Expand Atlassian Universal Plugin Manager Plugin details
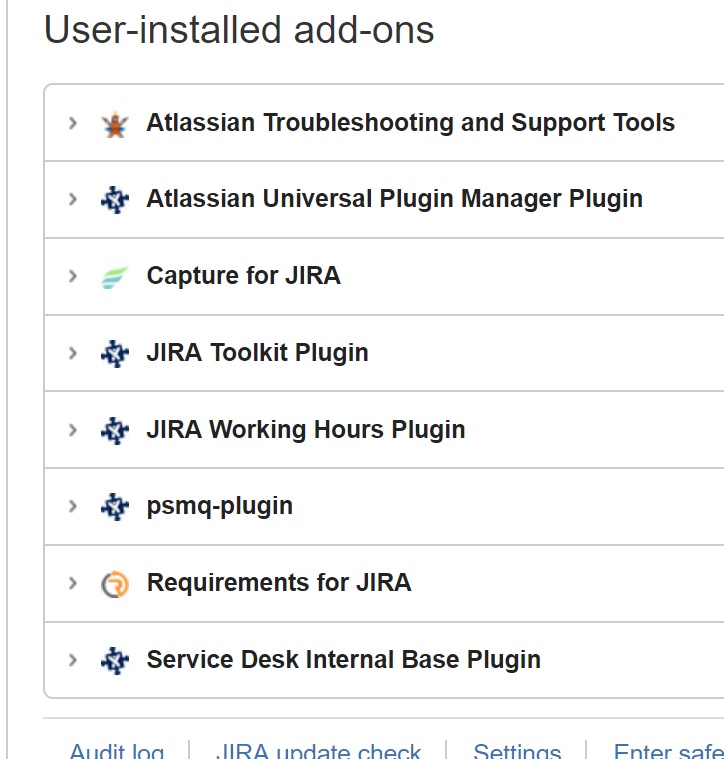Screen dimensions: 724x759 pos(73,199)
